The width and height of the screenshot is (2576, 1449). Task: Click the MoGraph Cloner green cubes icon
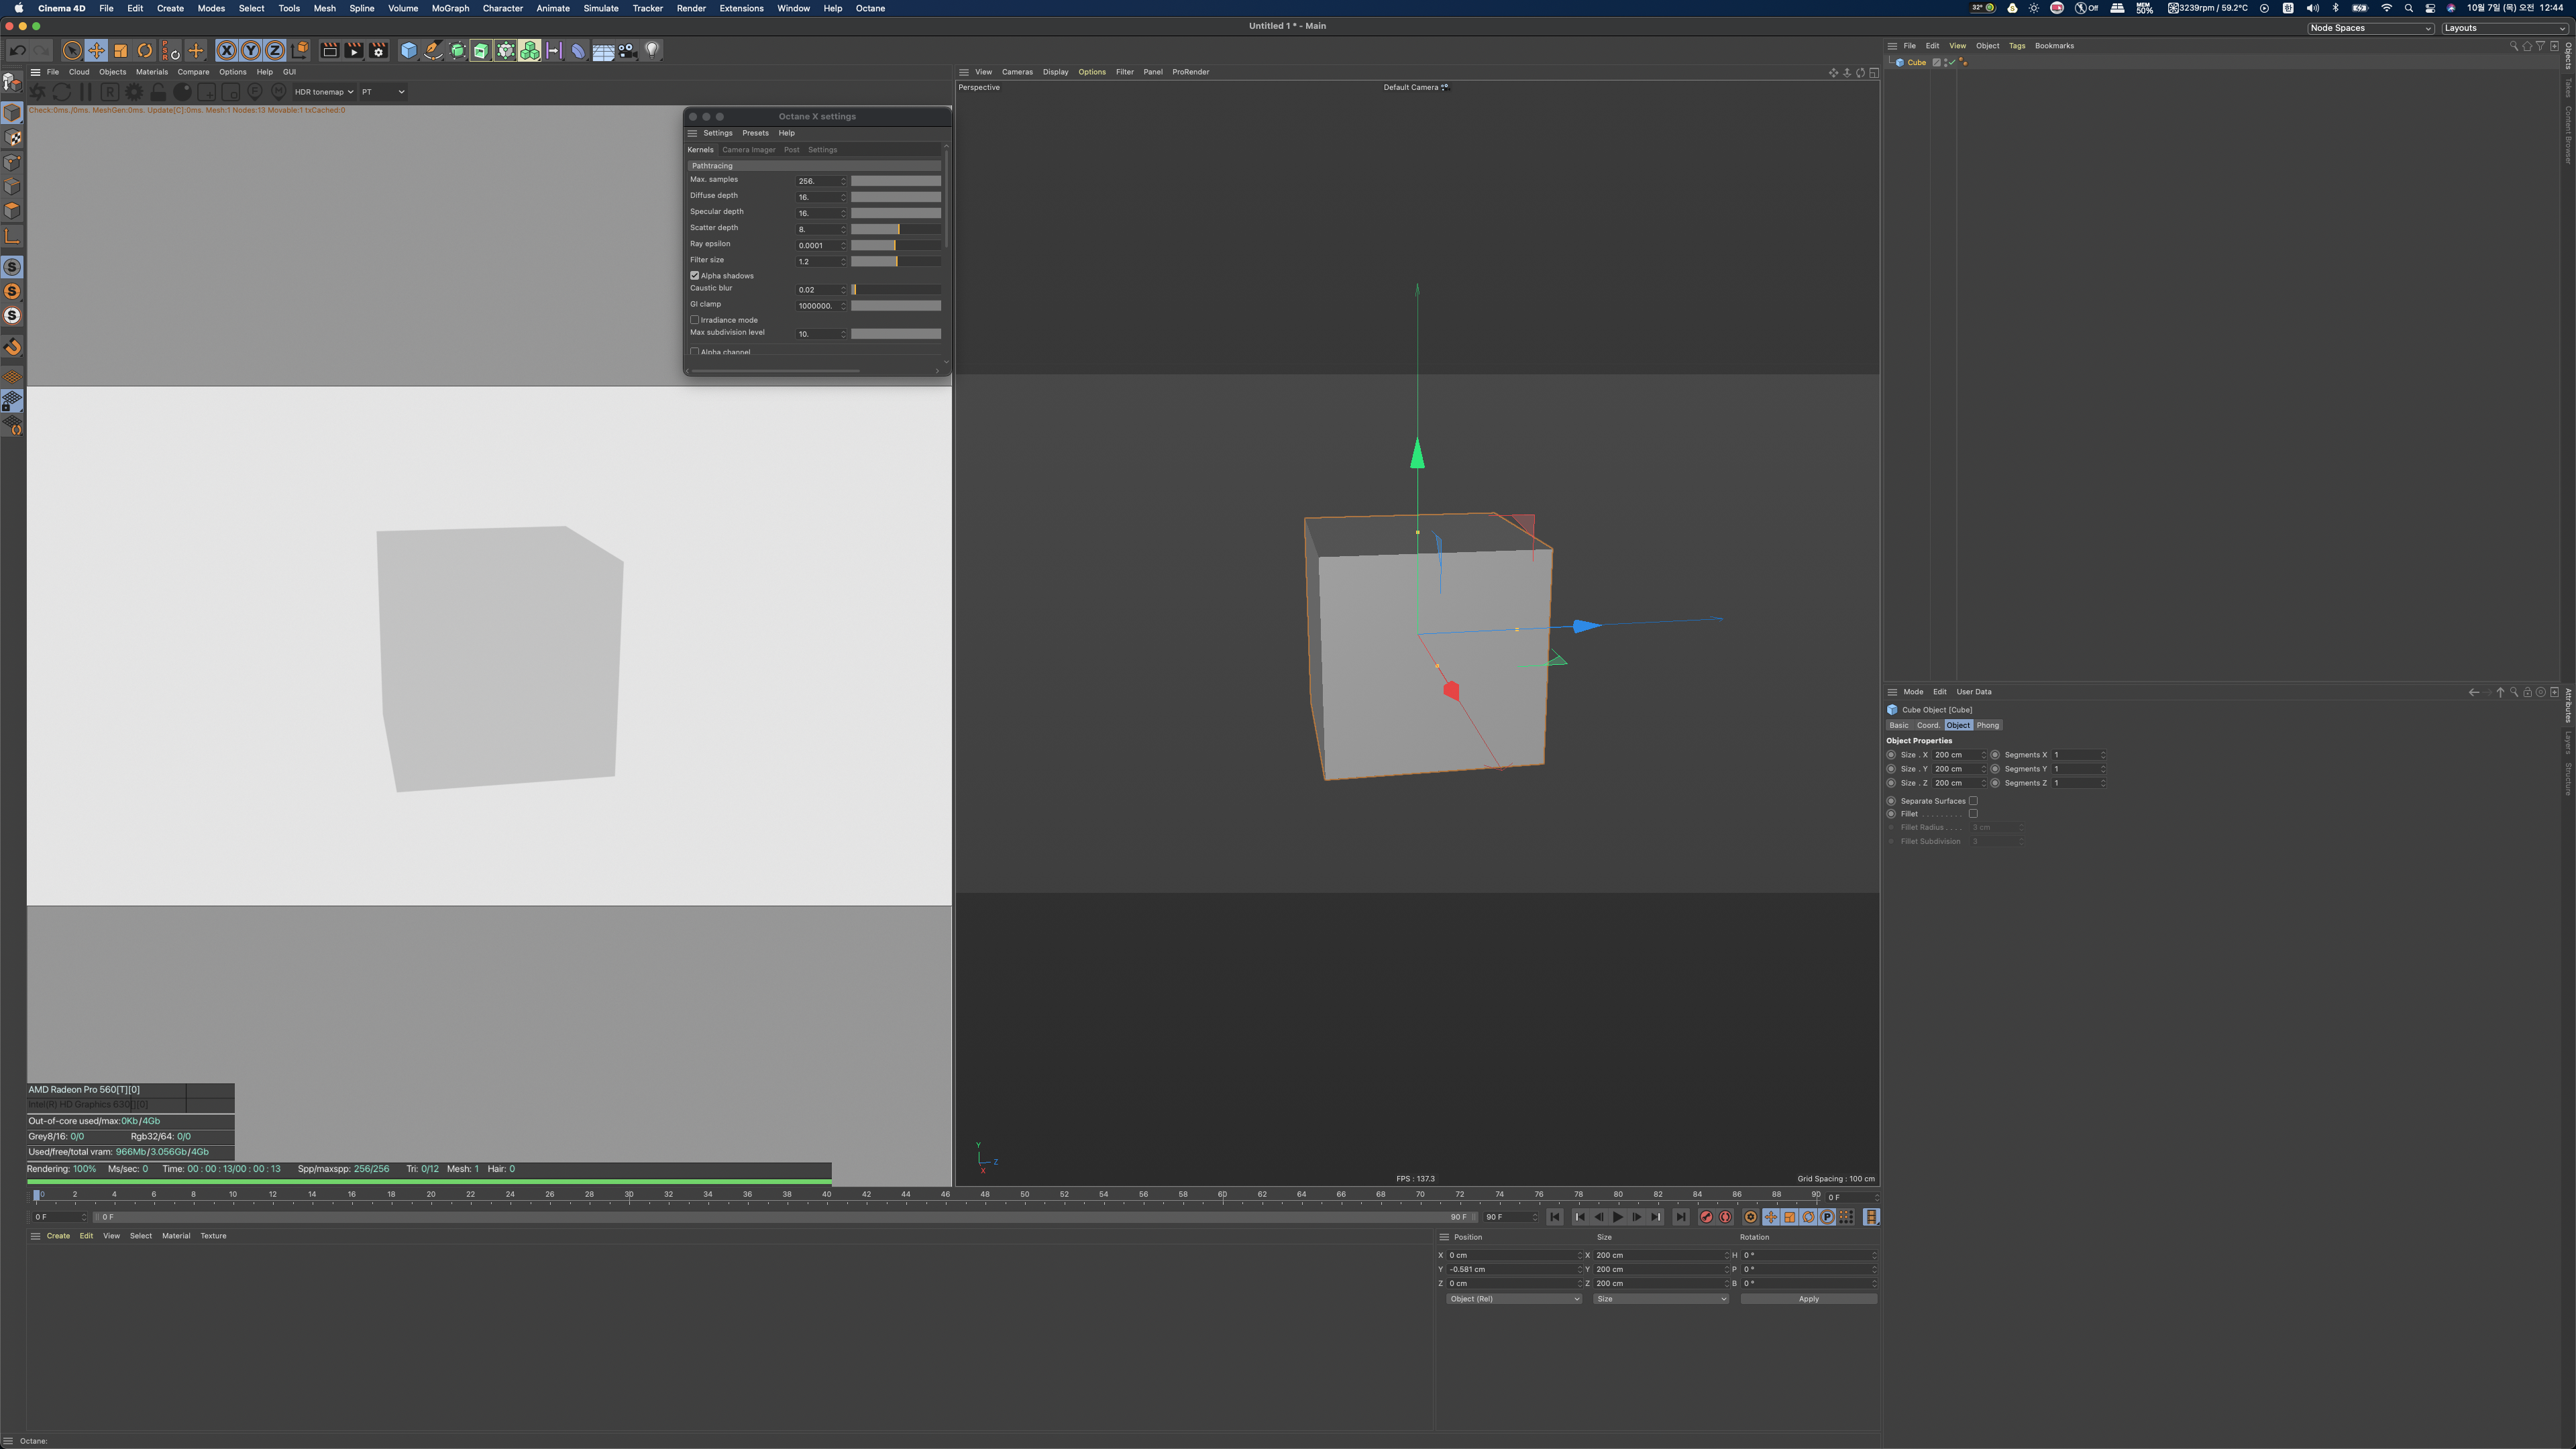click(x=530, y=50)
